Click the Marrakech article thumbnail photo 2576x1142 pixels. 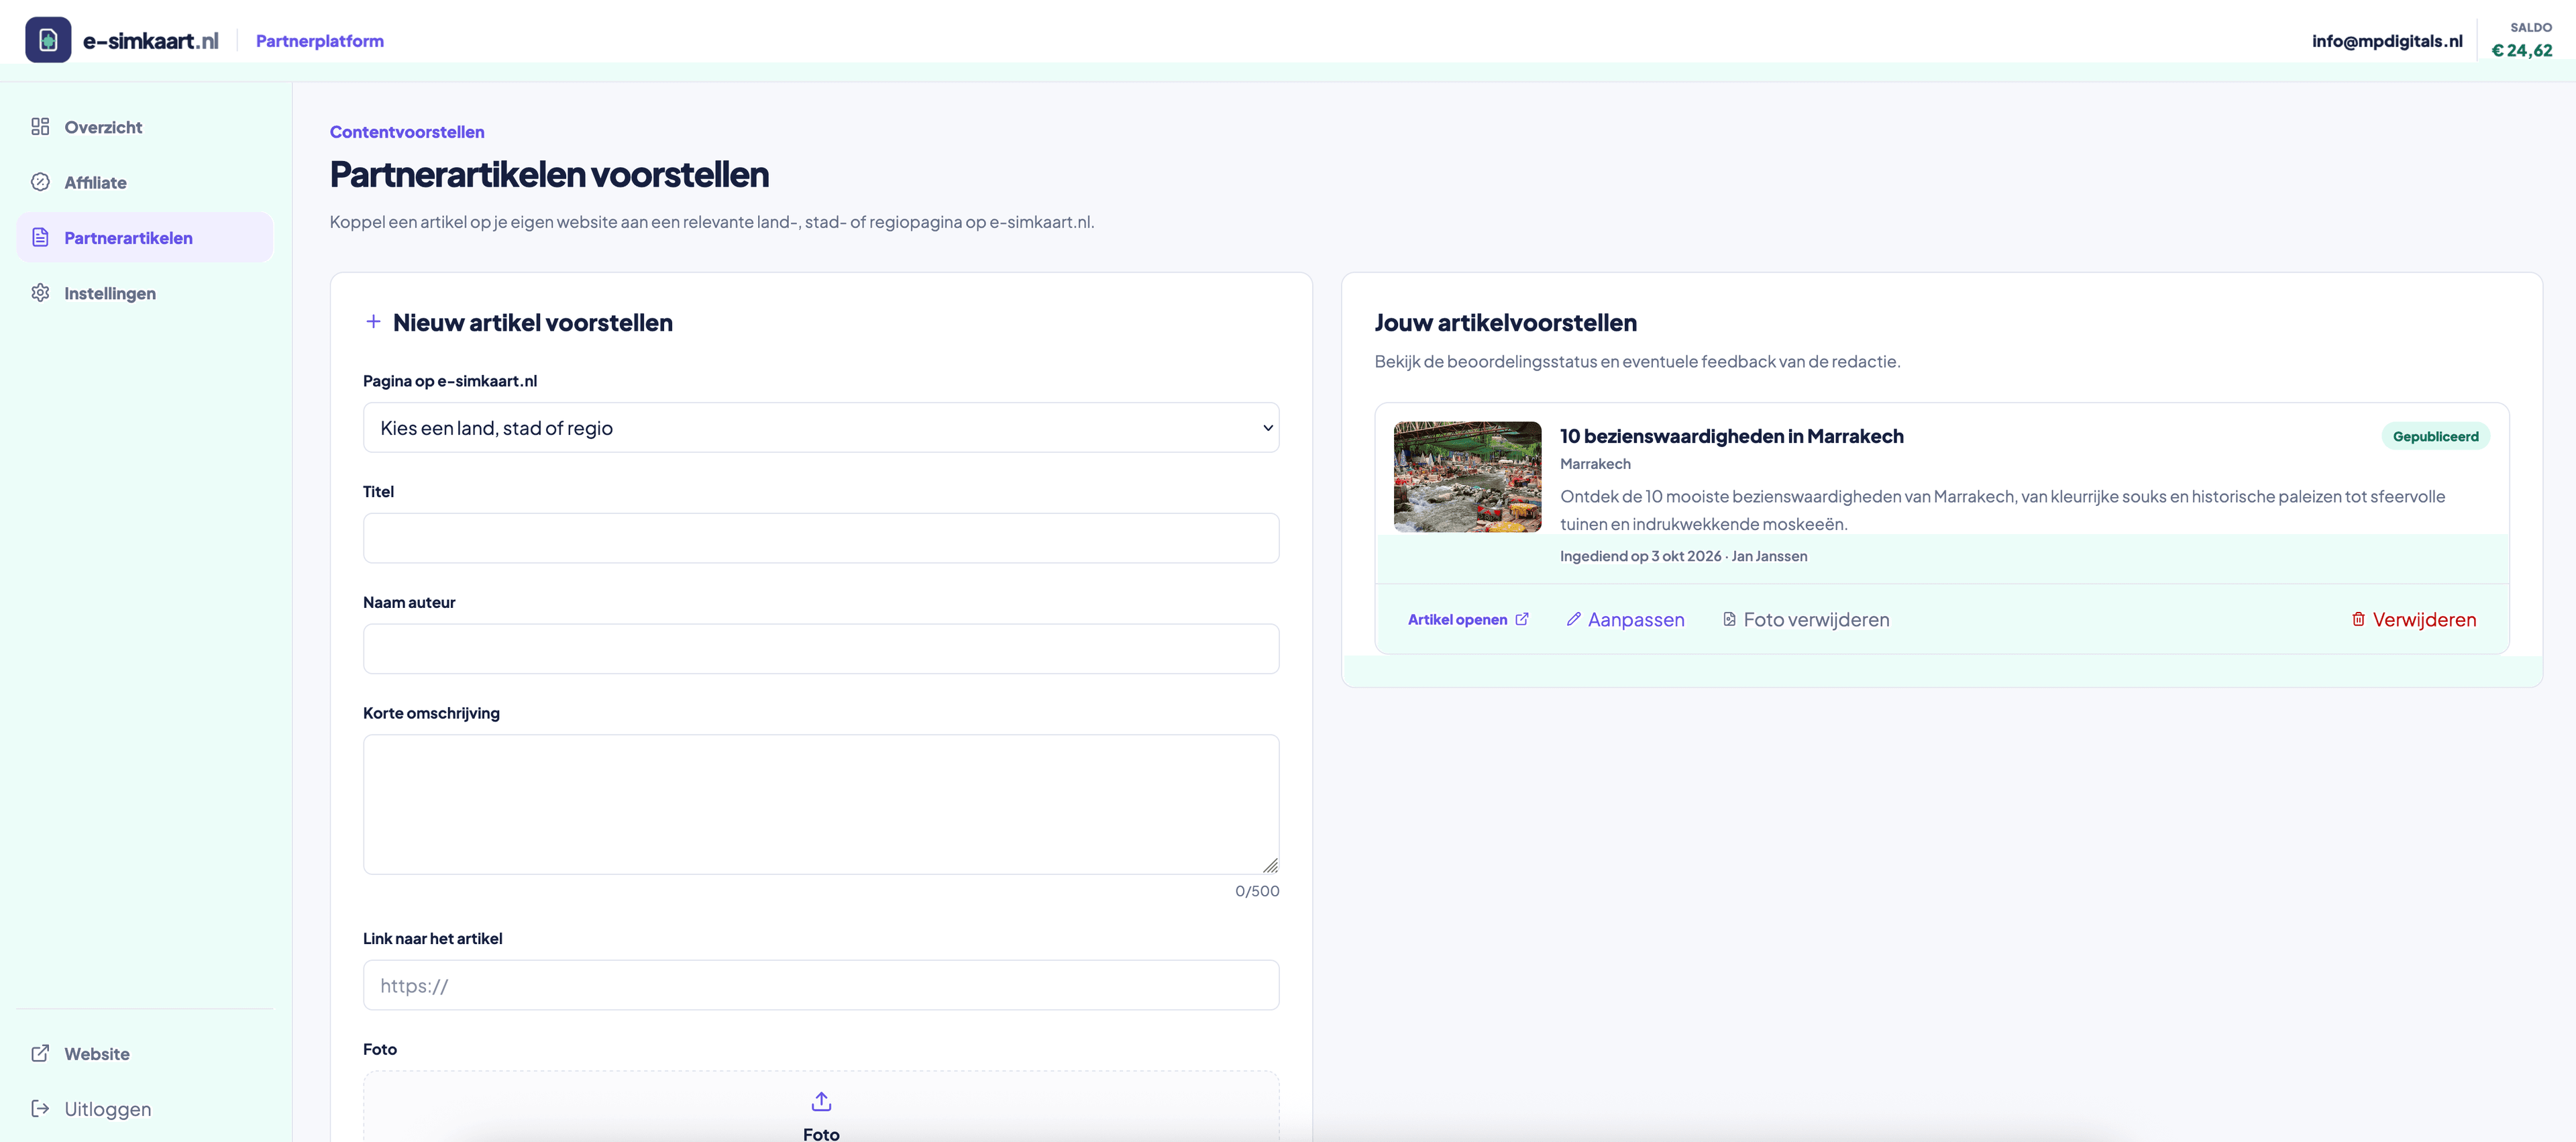point(1467,476)
